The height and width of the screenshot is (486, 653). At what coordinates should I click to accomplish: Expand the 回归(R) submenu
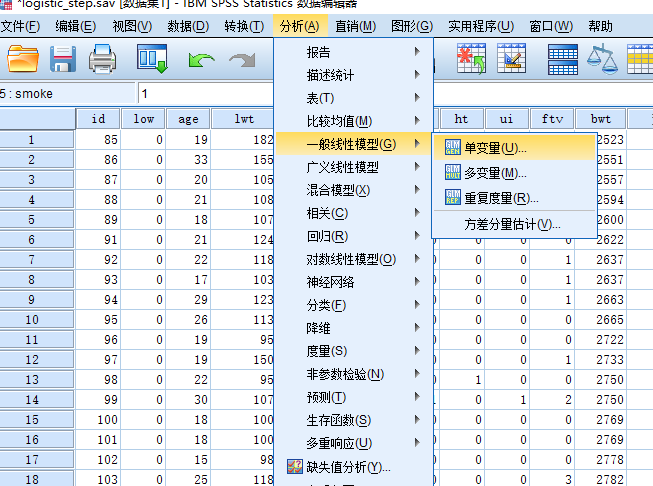[353, 236]
